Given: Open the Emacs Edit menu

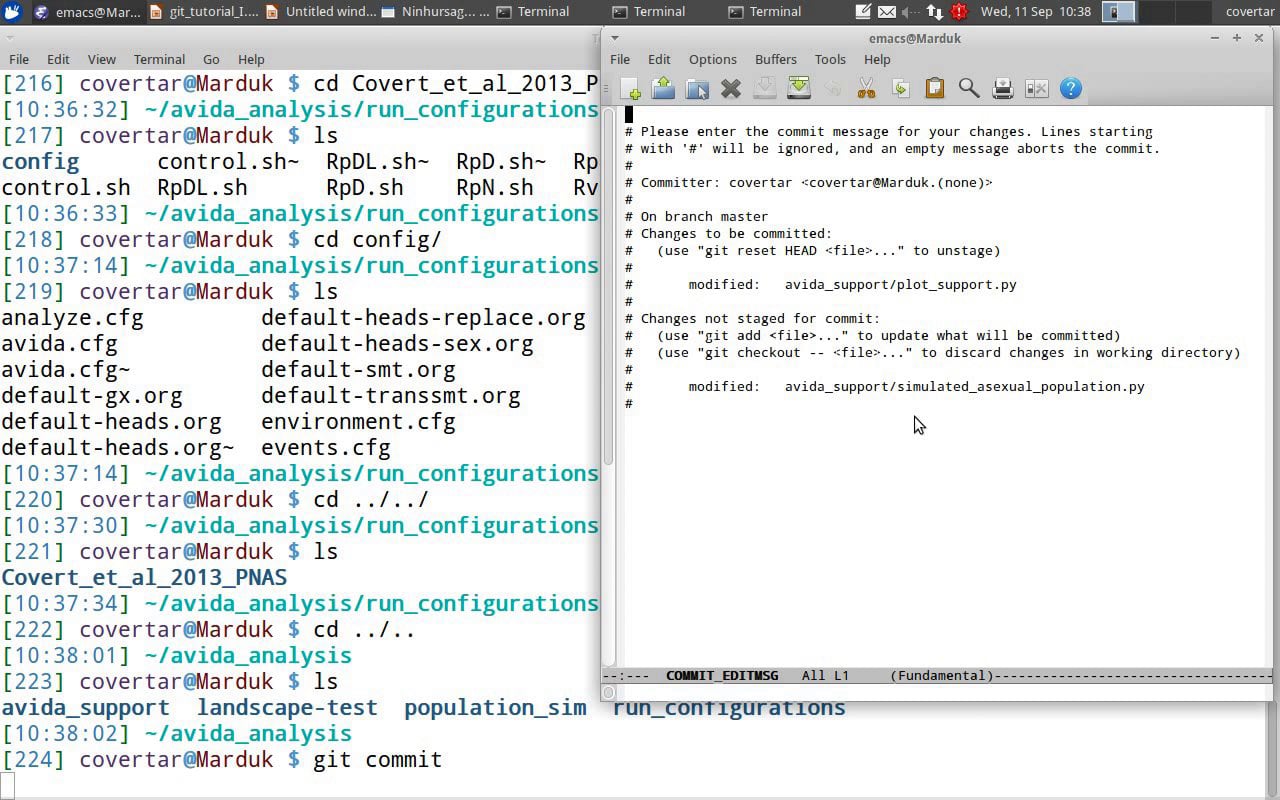Looking at the screenshot, I should (659, 59).
